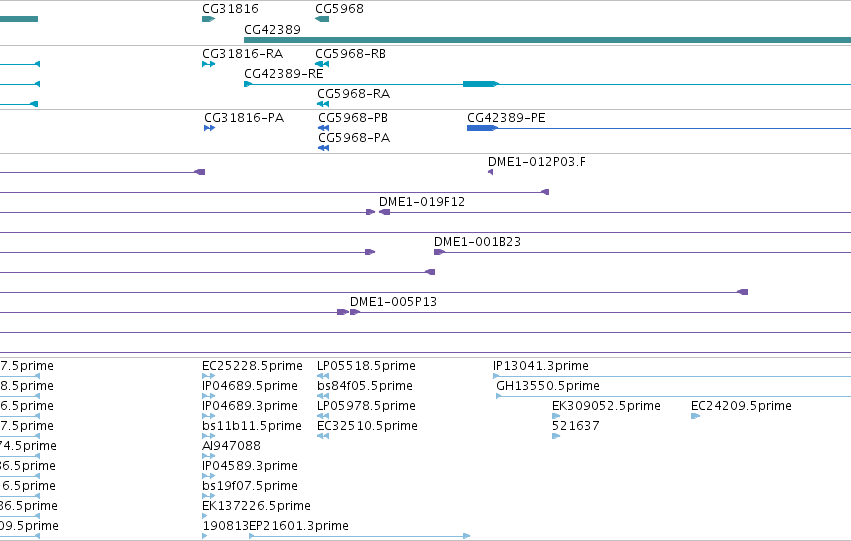Select the GH13550.5prime label
The width and height of the screenshot is (851, 541).
pos(548,386)
